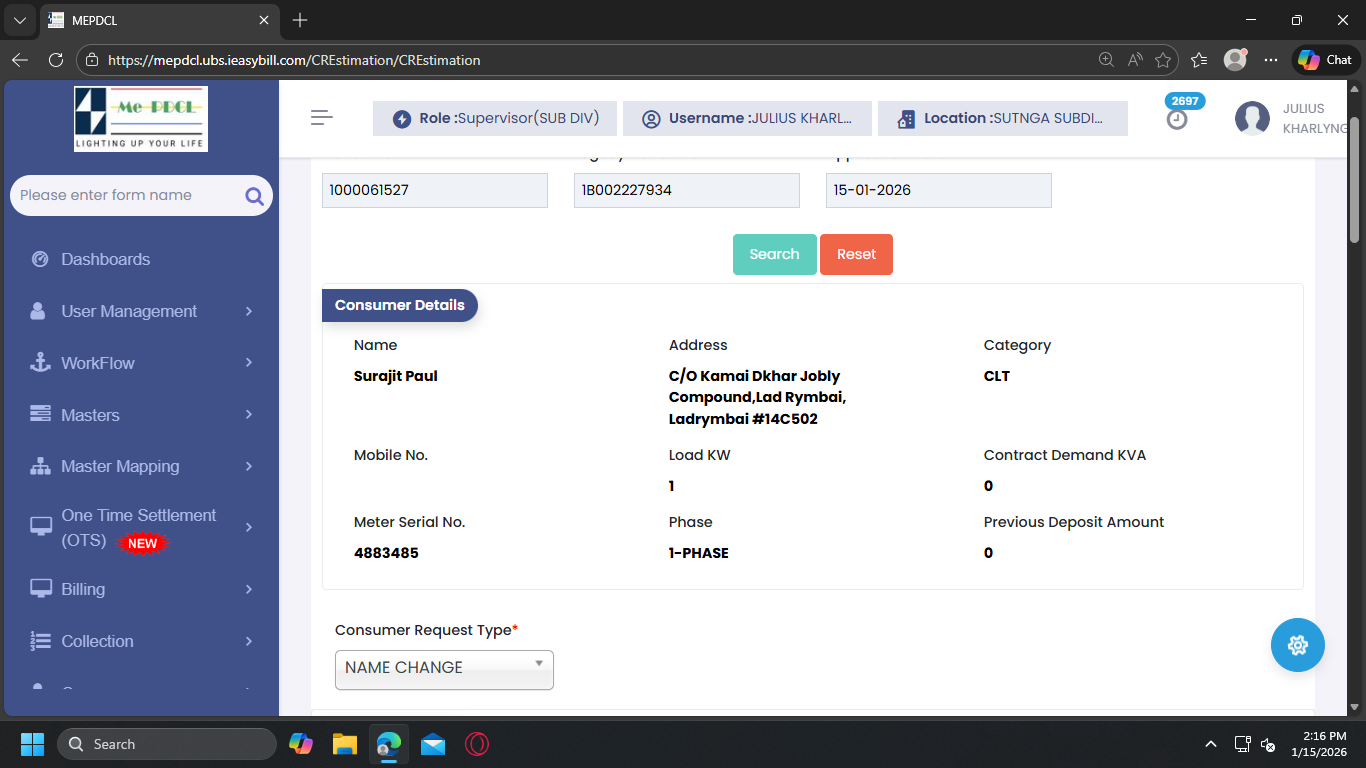Image resolution: width=1366 pixels, height=768 pixels.
Task: Click the Username Julius chip
Action: [x=747, y=118]
